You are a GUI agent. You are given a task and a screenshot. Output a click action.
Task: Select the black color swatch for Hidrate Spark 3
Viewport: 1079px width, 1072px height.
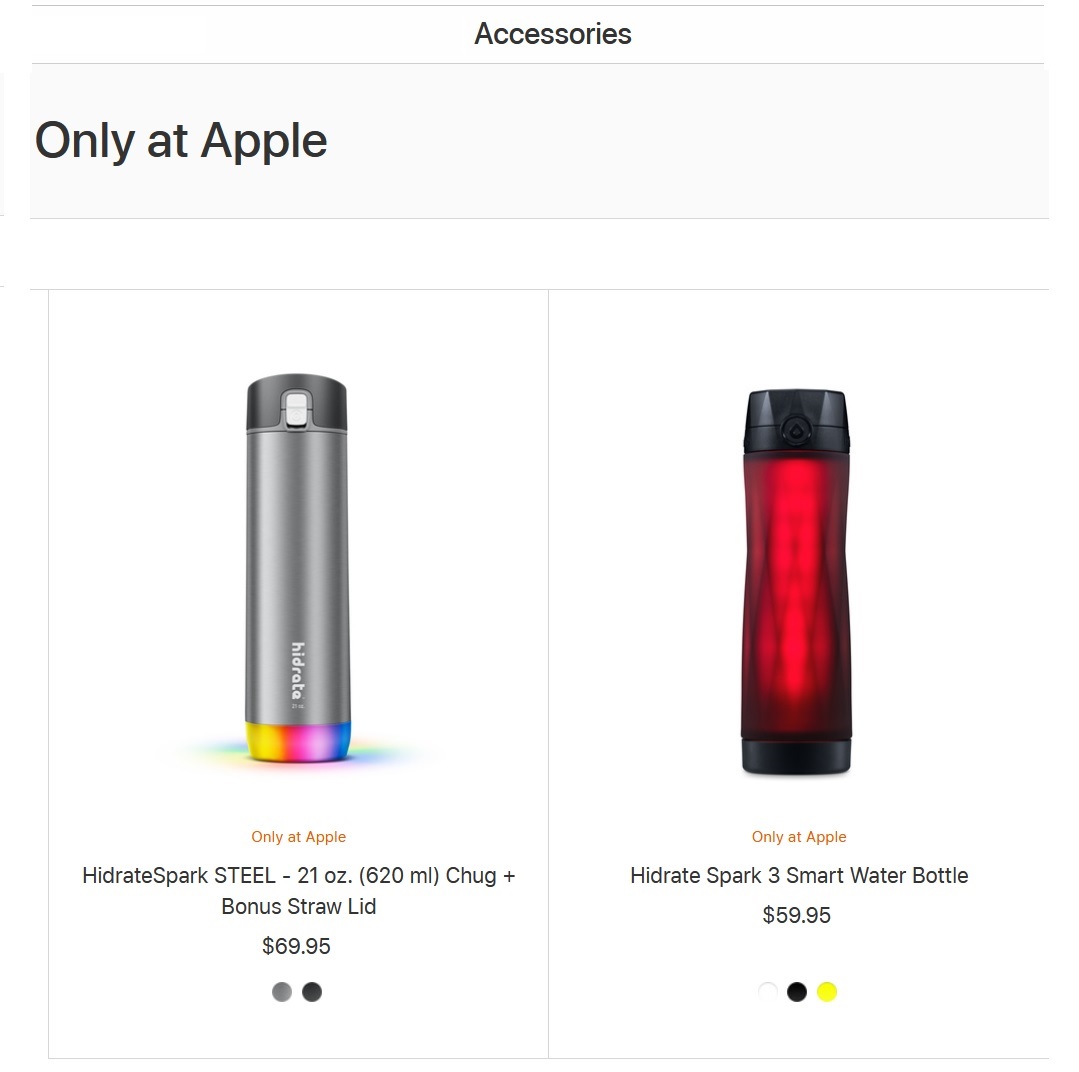point(797,992)
